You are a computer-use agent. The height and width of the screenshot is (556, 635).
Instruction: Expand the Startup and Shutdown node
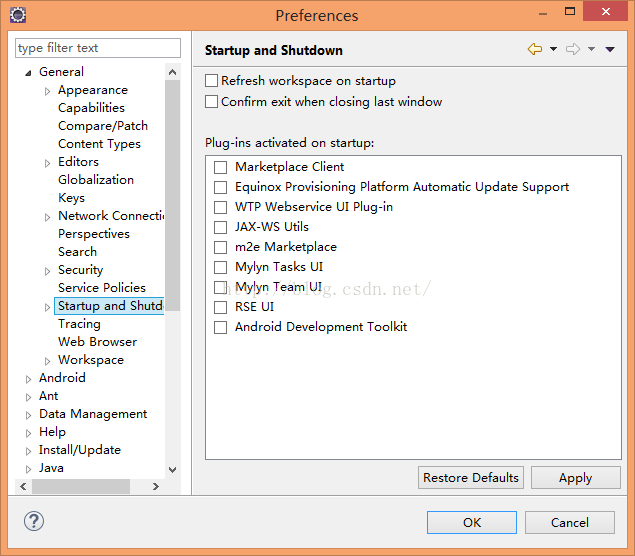click(47, 307)
